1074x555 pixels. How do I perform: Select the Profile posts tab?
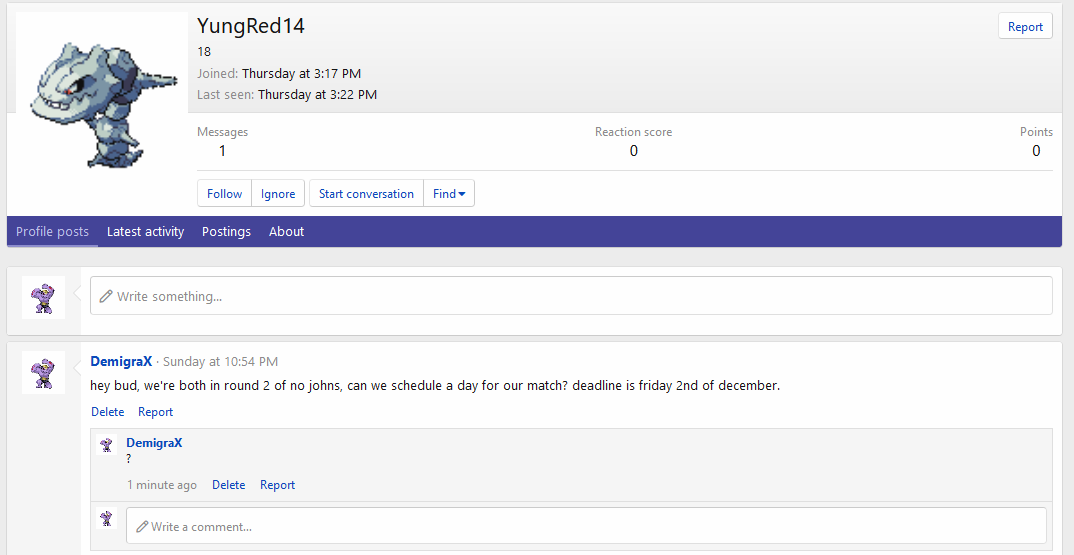pos(52,232)
